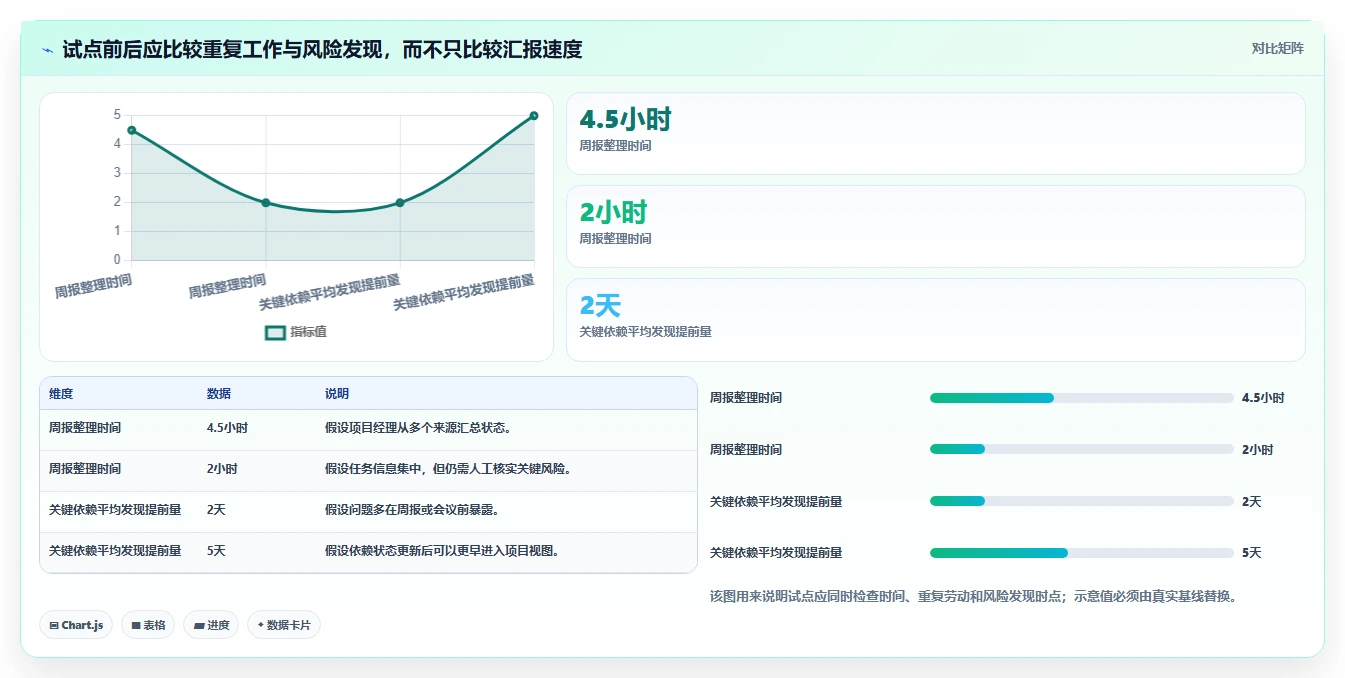Viewport: 1345px width, 678px height.
Task: Select the 进度 tag chip
Action: tap(211, 625)
